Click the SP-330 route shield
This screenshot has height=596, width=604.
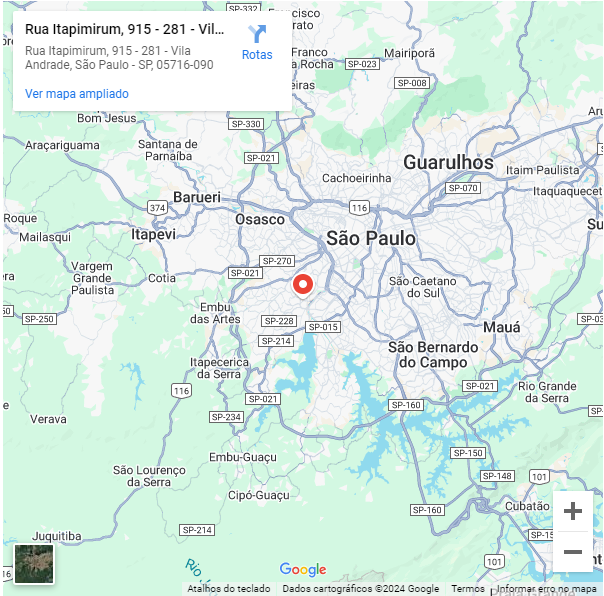[x=245, y=124]
